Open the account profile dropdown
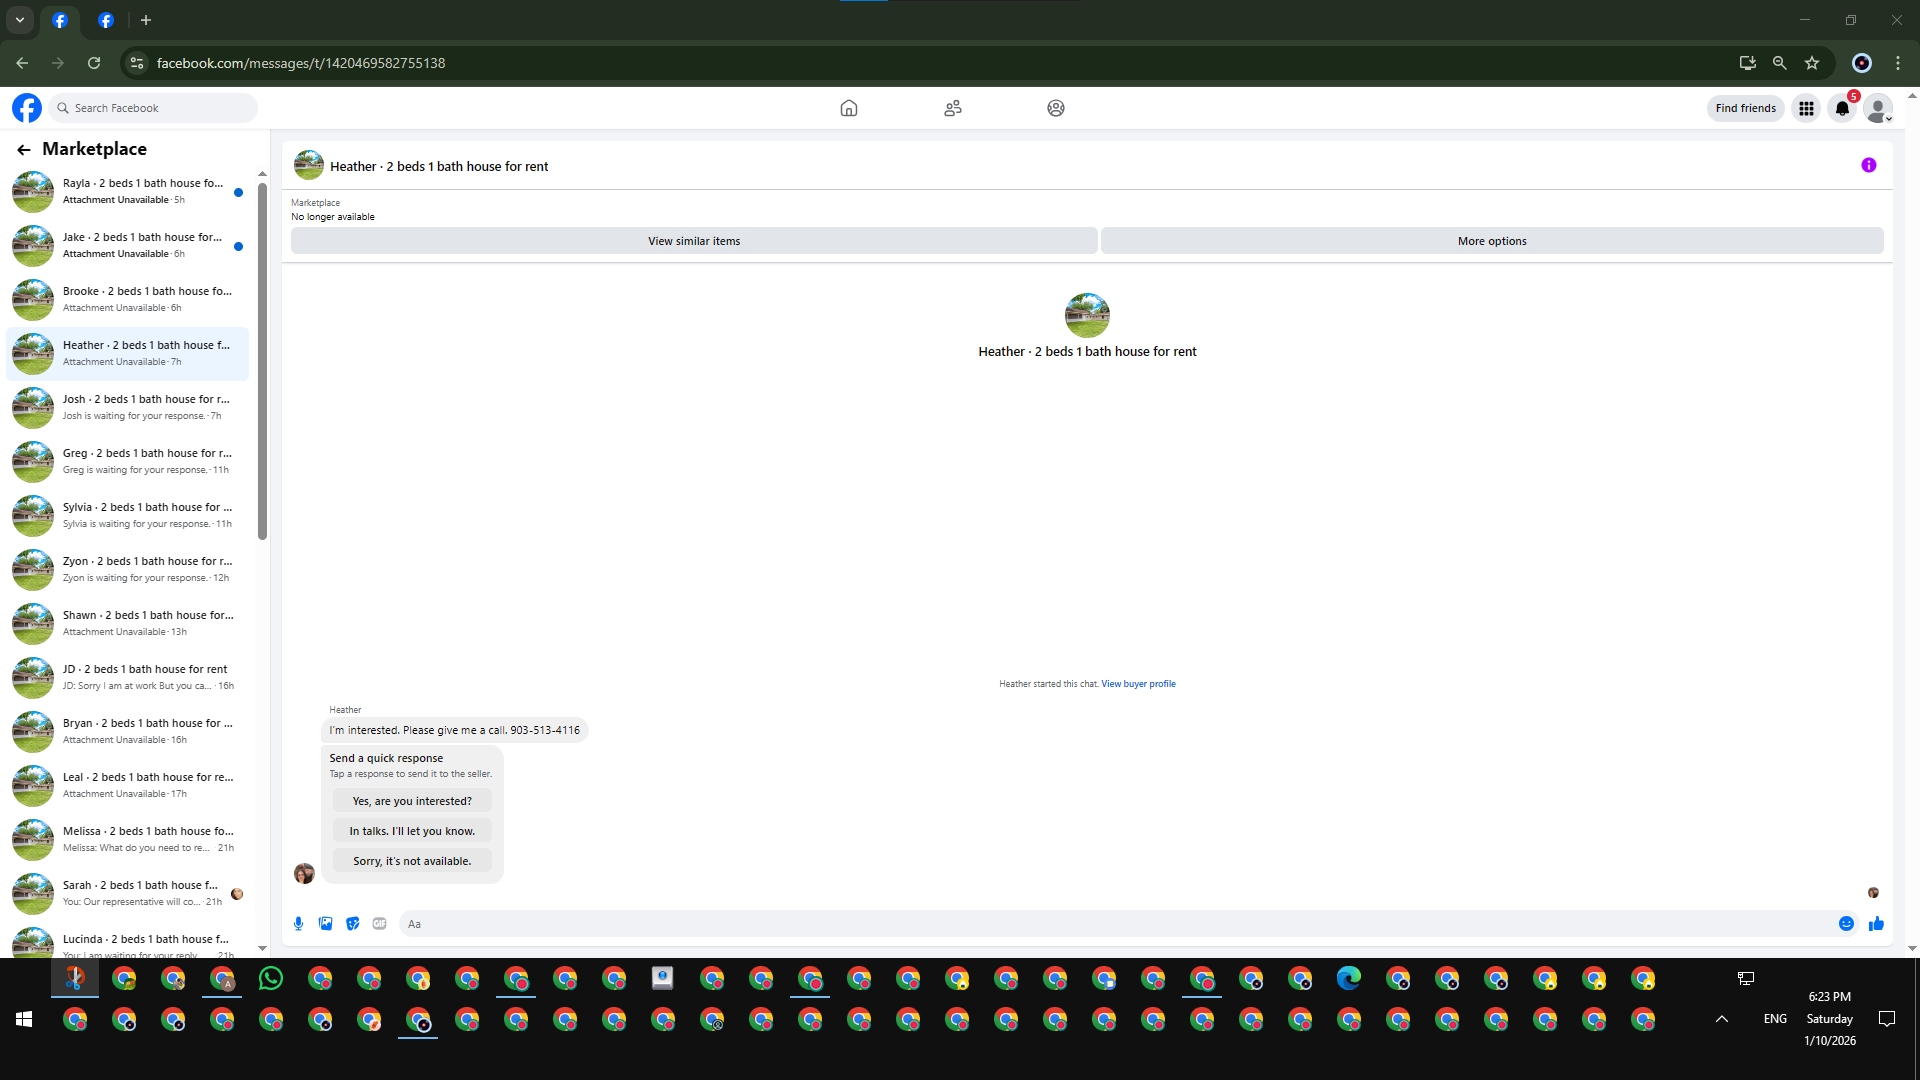Image resolution: width=1920 pixels, height=1080 pixels. pyautogui.click(x=1878, y=108)
